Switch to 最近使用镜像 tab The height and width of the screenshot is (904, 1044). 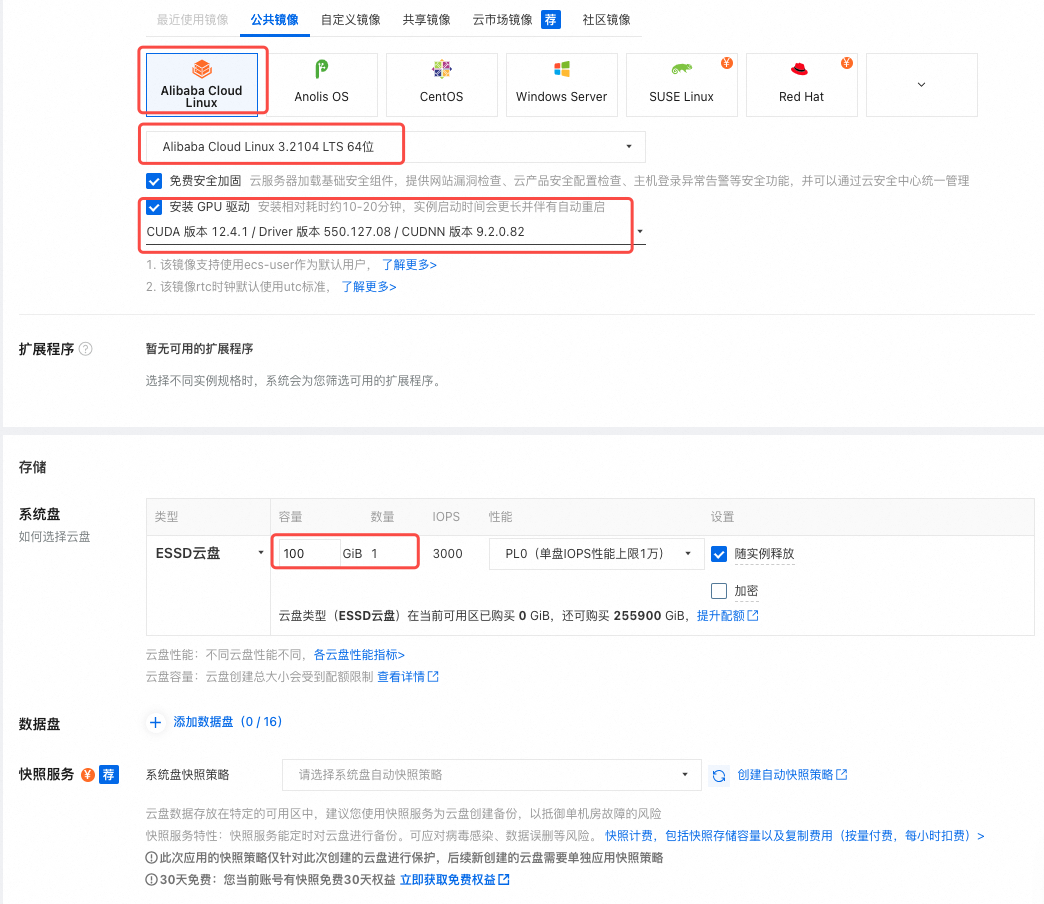pos(192,19)
